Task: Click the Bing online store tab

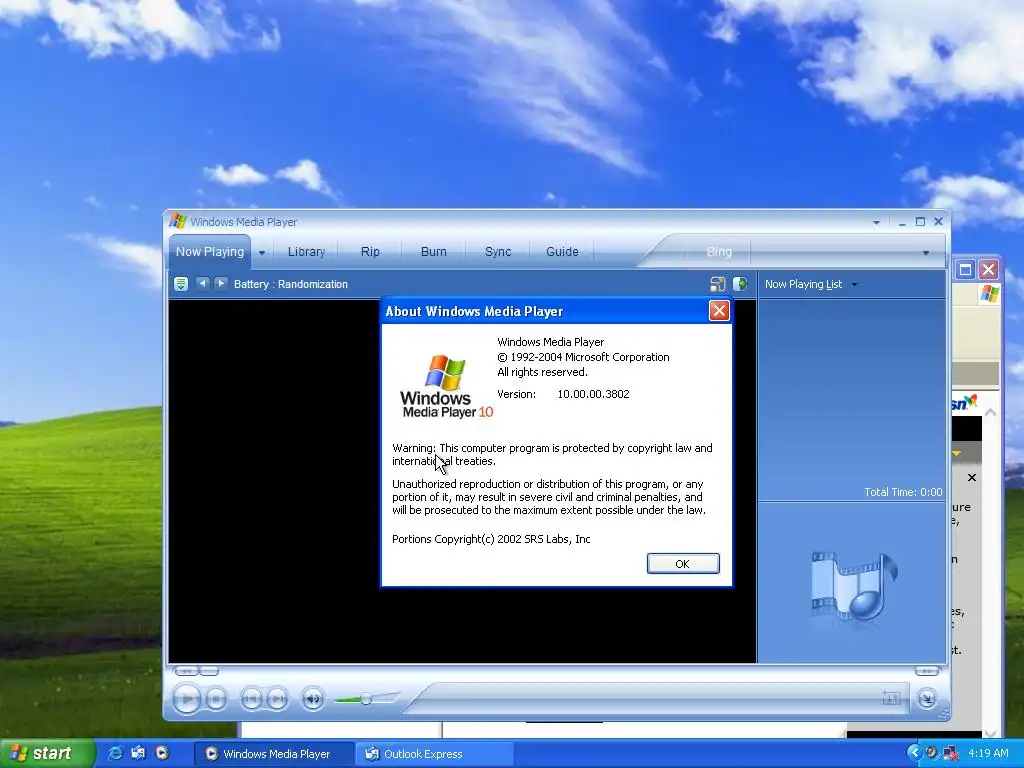Action: coord(719,251)
